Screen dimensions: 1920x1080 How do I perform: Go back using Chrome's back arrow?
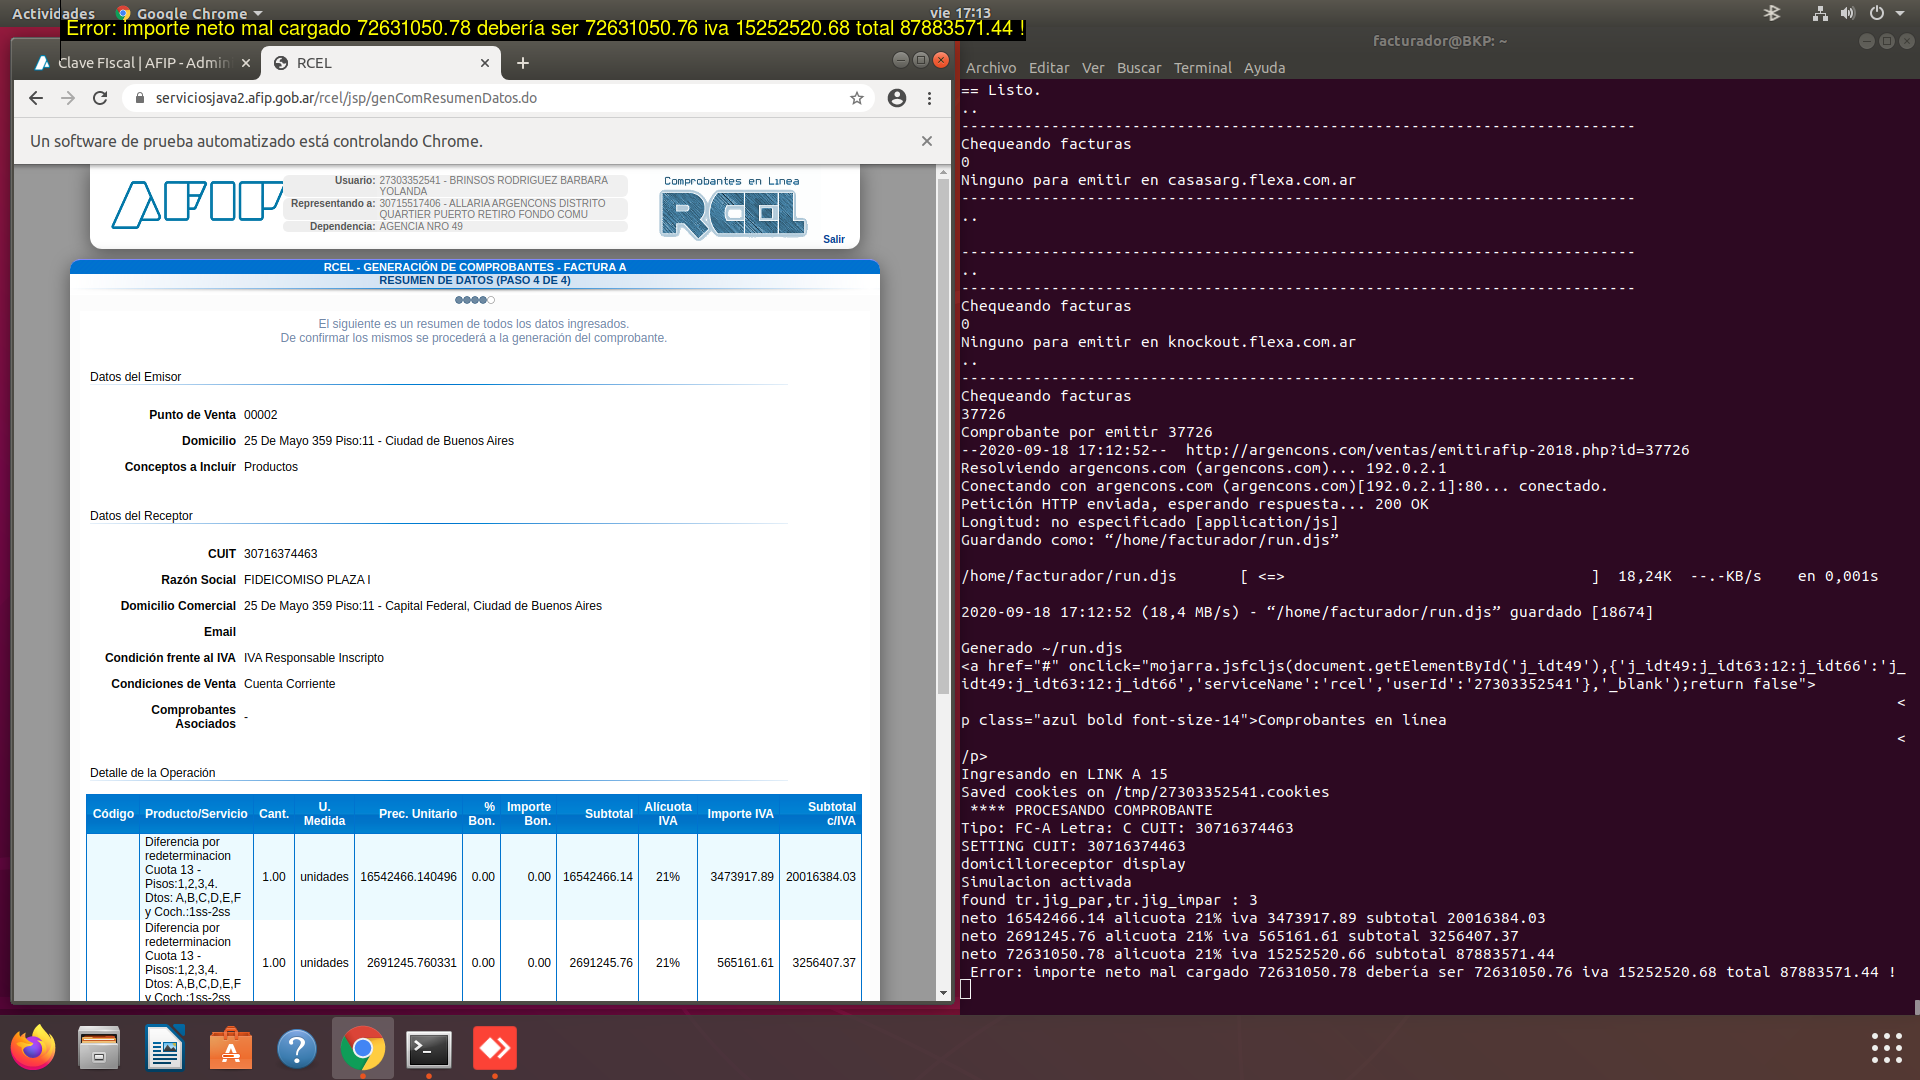click(36, 98)
